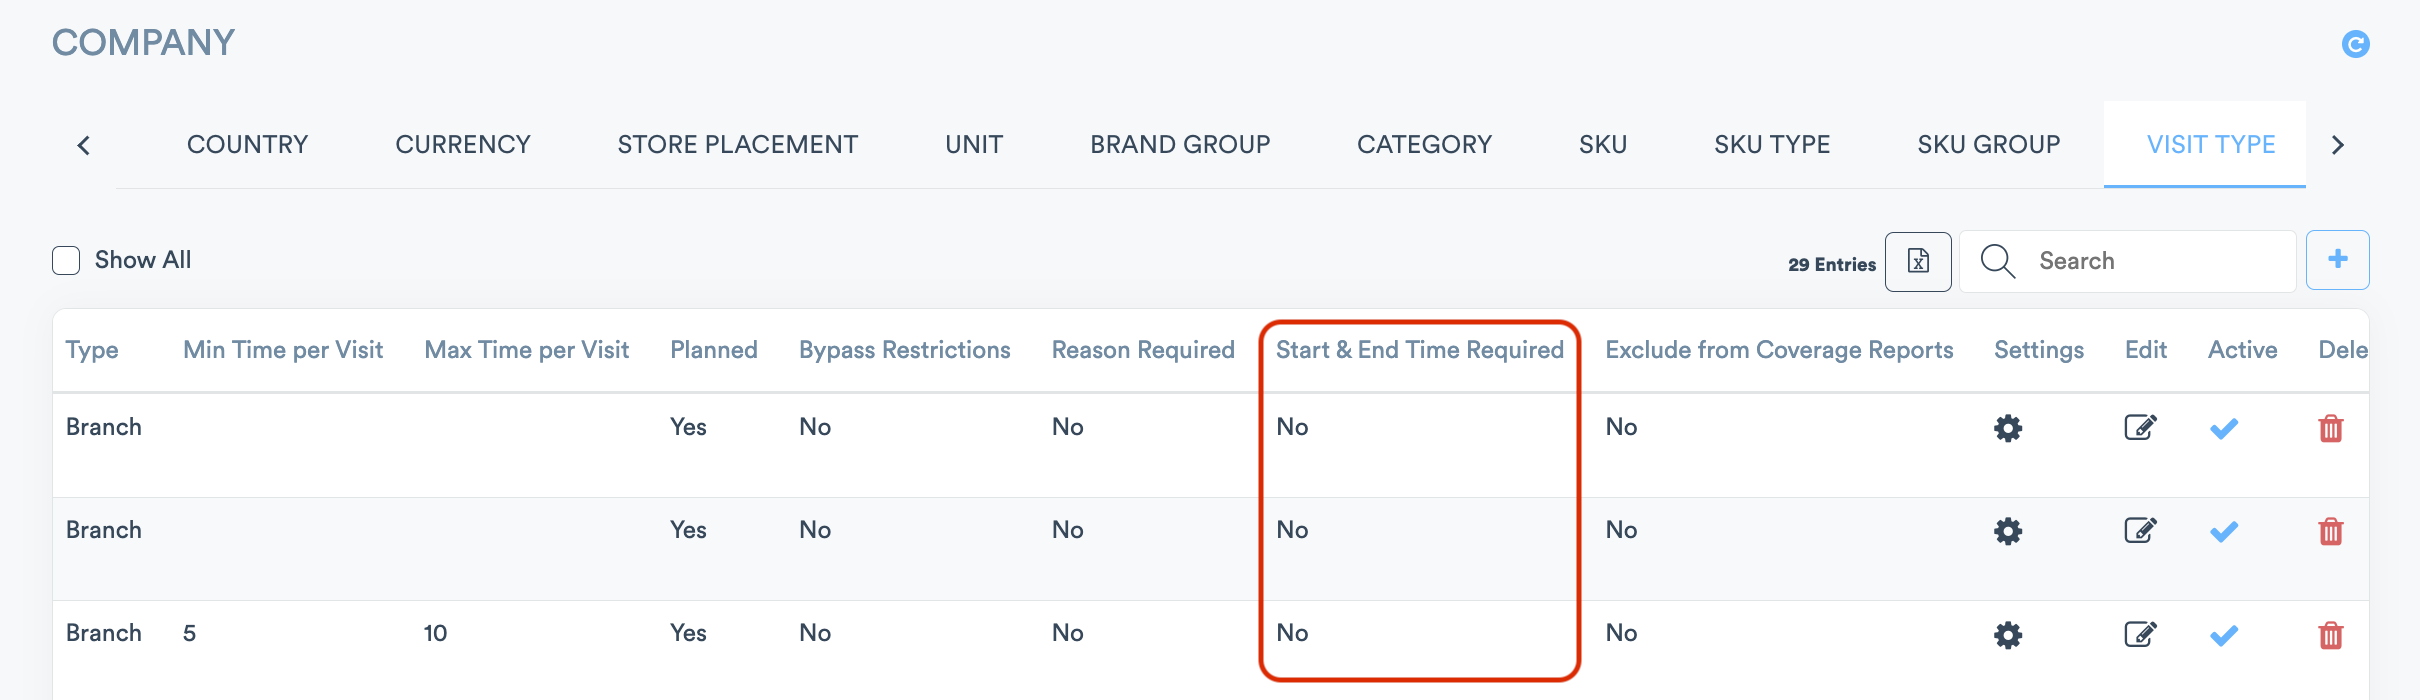Image resolution: width=2420 pixels, height=700 pixels.
Task: Toggle Active checkmark in second row
Action: coord(2223,531)
